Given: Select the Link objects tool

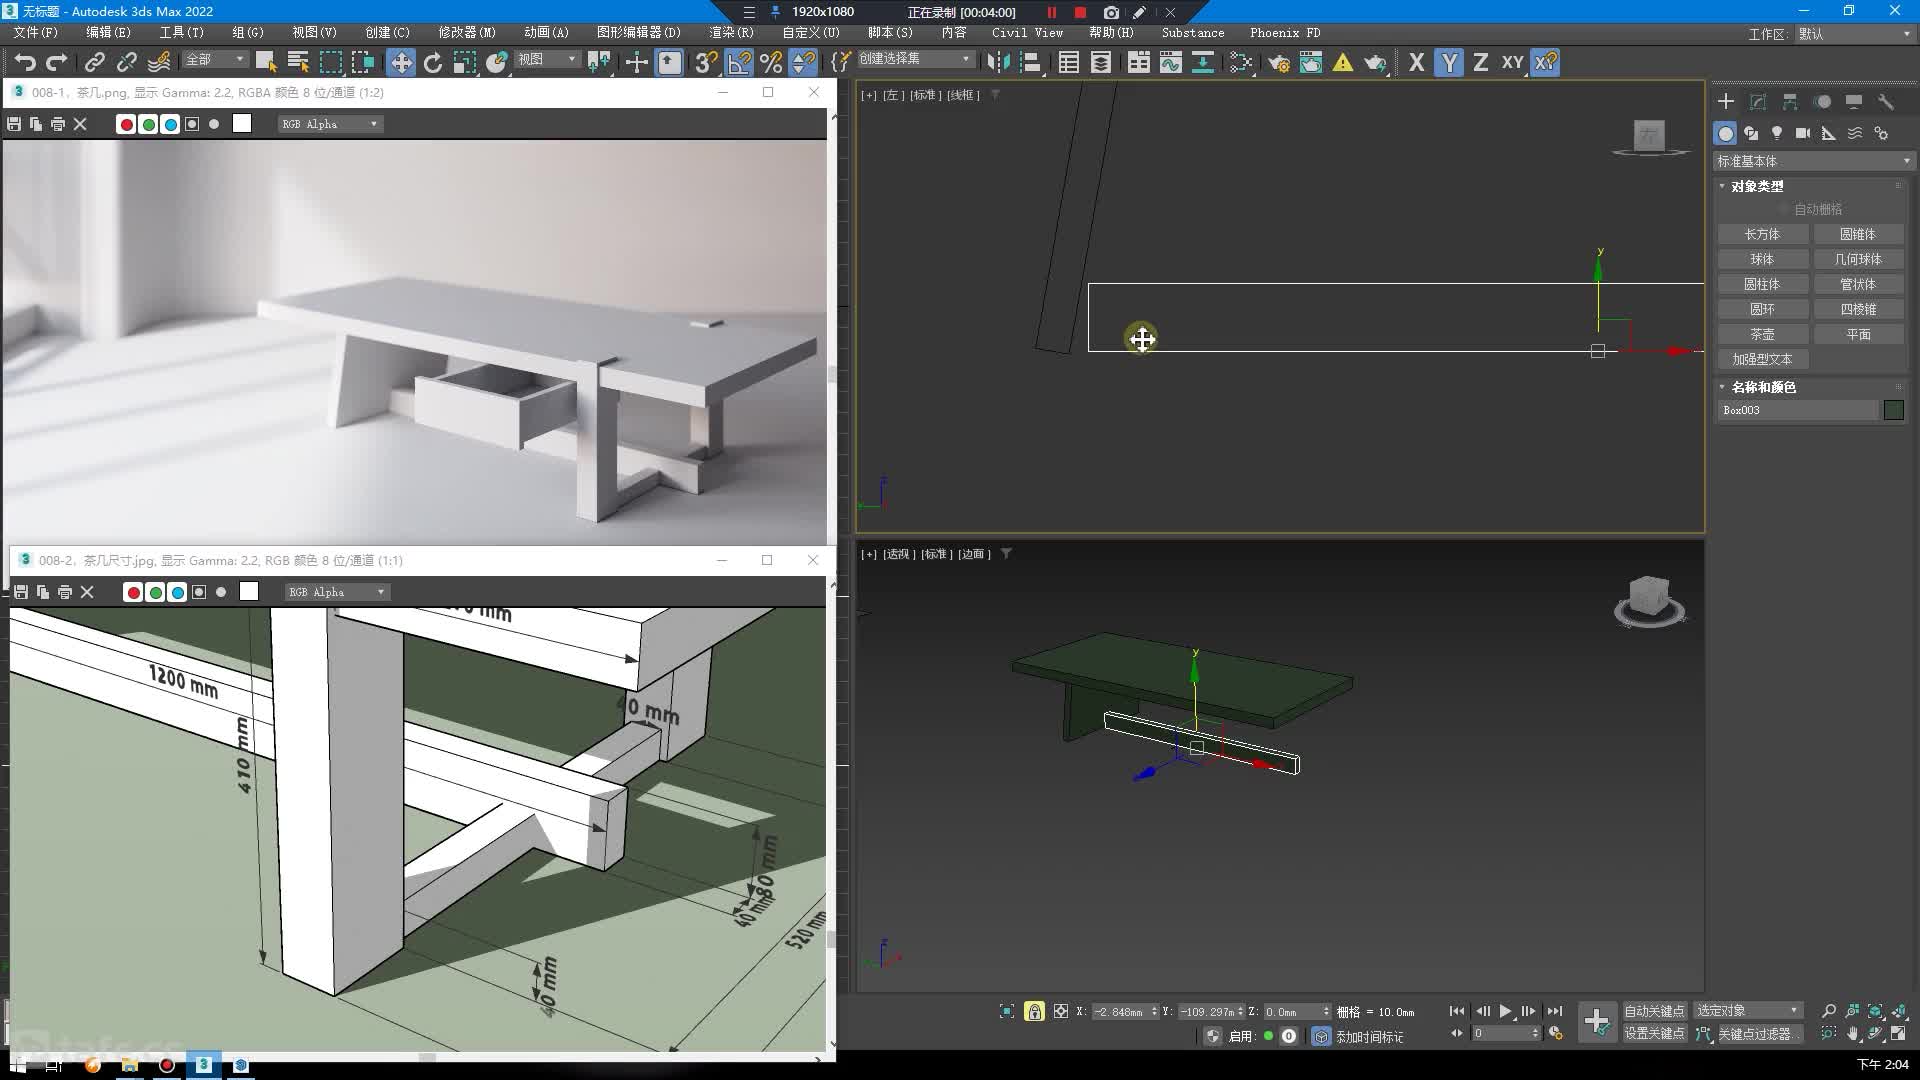Looking at the screenshot, I should click(x=94, y=62).
